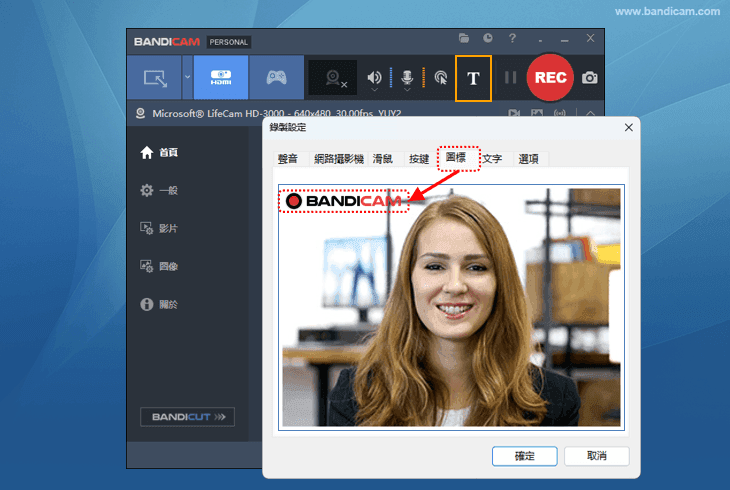Switch to the 按鍵 tab

tap(419, 159)
